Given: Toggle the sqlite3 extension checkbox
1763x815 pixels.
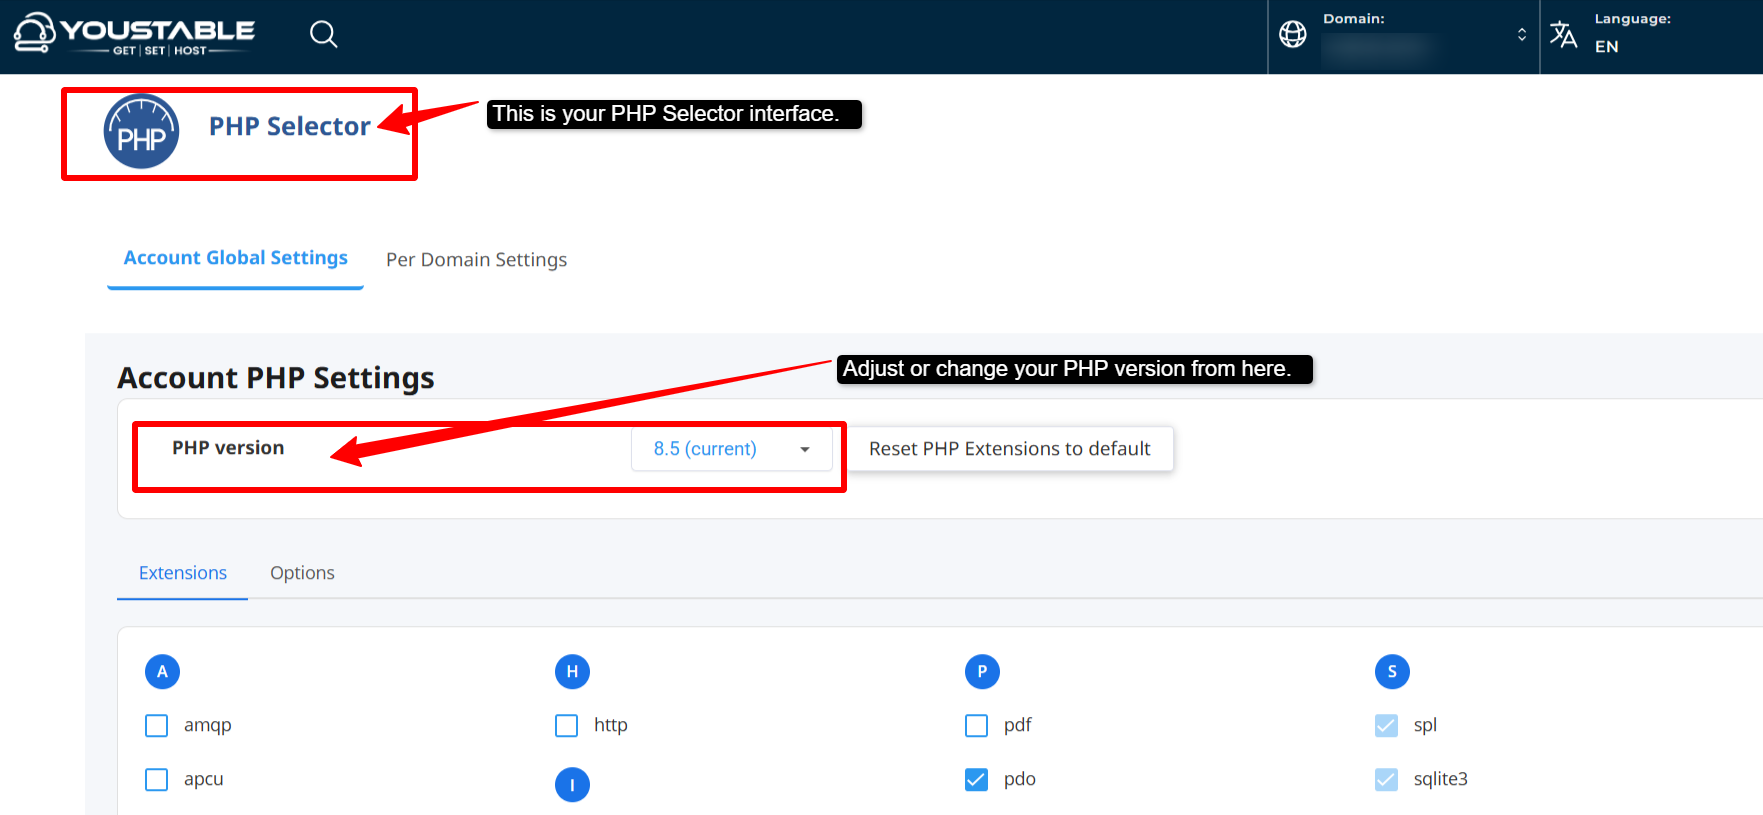Looking at the screenshot, I should tap(1387, 779).
